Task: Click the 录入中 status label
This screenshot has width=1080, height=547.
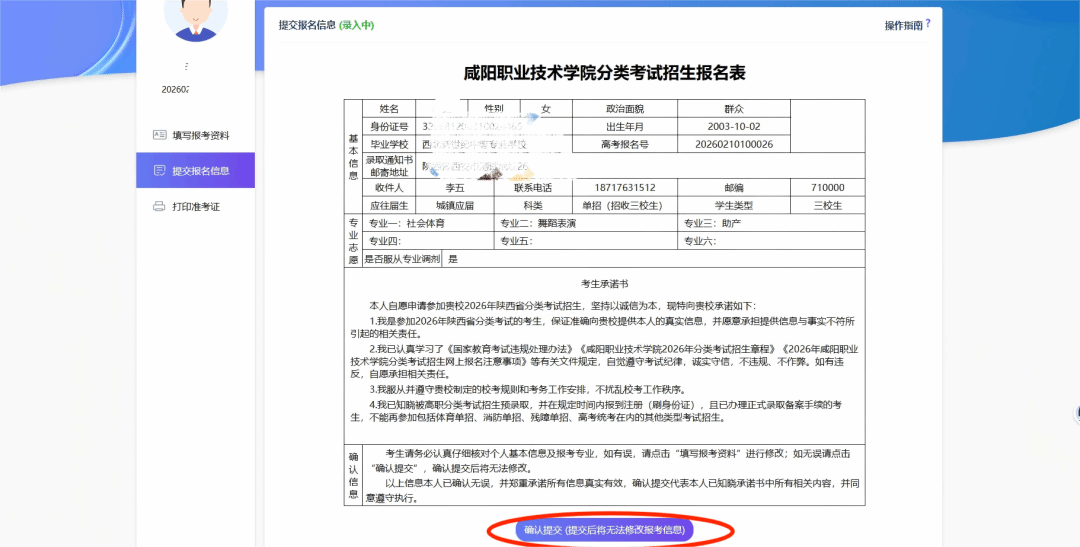Action: pyautogui.click(x=357, y=25)
